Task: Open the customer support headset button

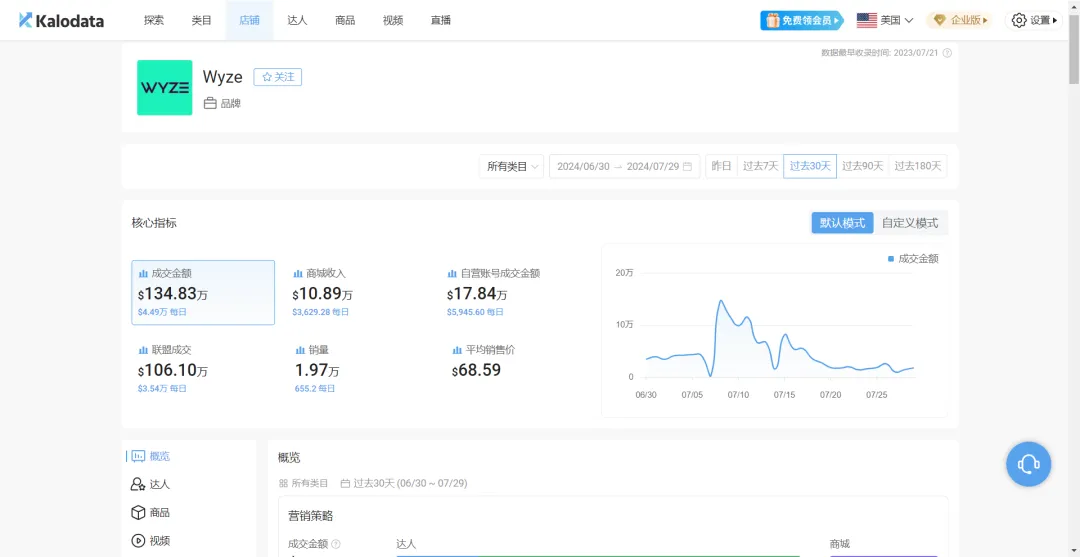Action: [1028, 464]
